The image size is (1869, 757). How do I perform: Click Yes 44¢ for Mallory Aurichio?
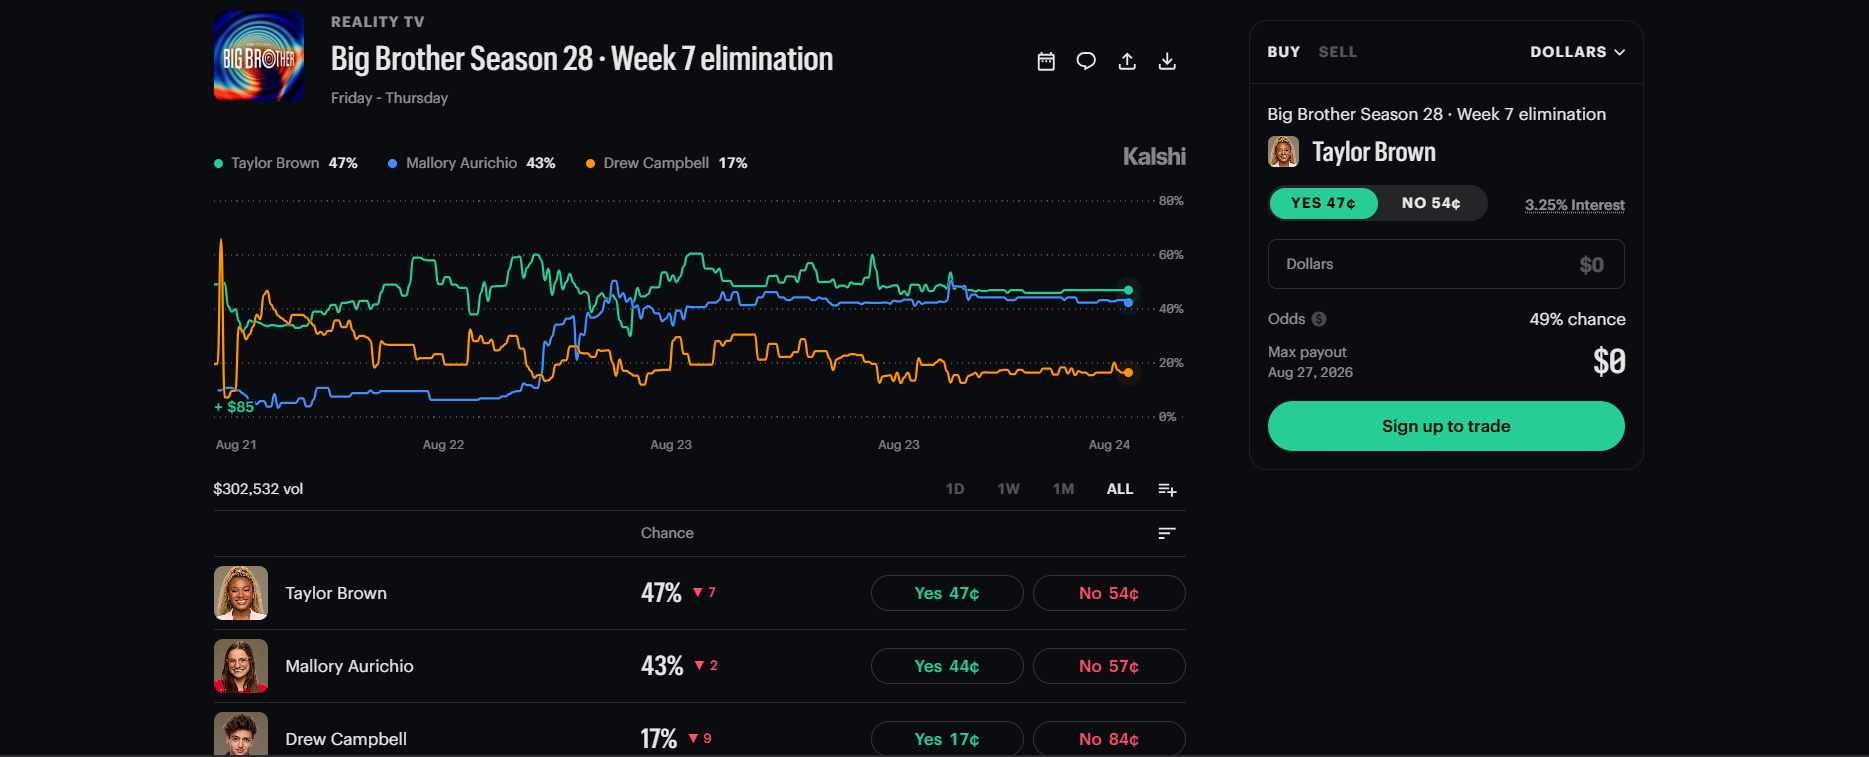click(947, 666)
